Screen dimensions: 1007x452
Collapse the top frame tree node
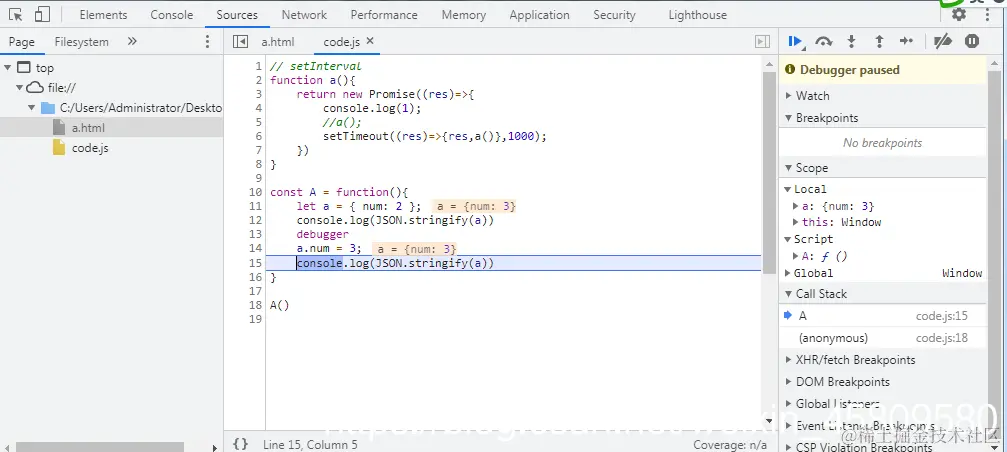click(8, 67)
